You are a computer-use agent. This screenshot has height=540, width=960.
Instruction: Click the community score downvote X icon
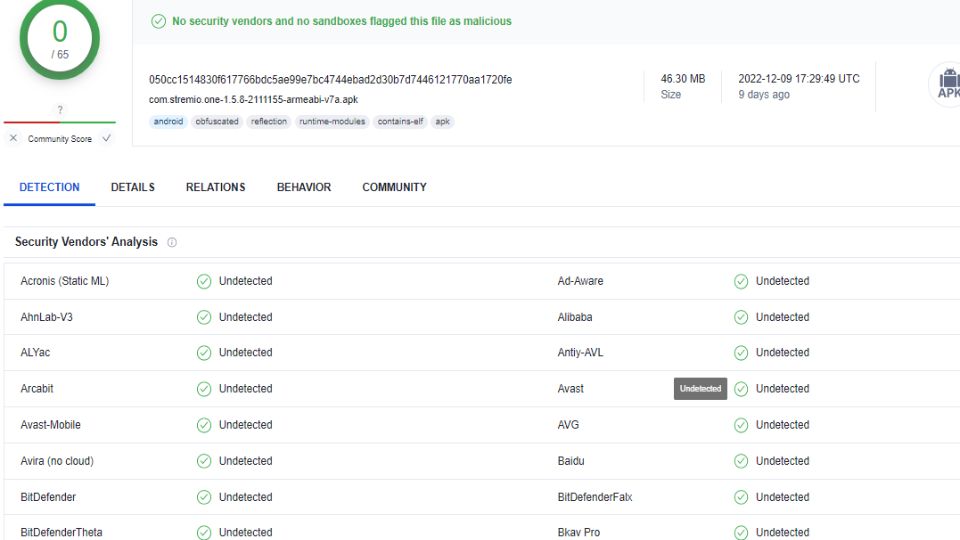(13, 138)
